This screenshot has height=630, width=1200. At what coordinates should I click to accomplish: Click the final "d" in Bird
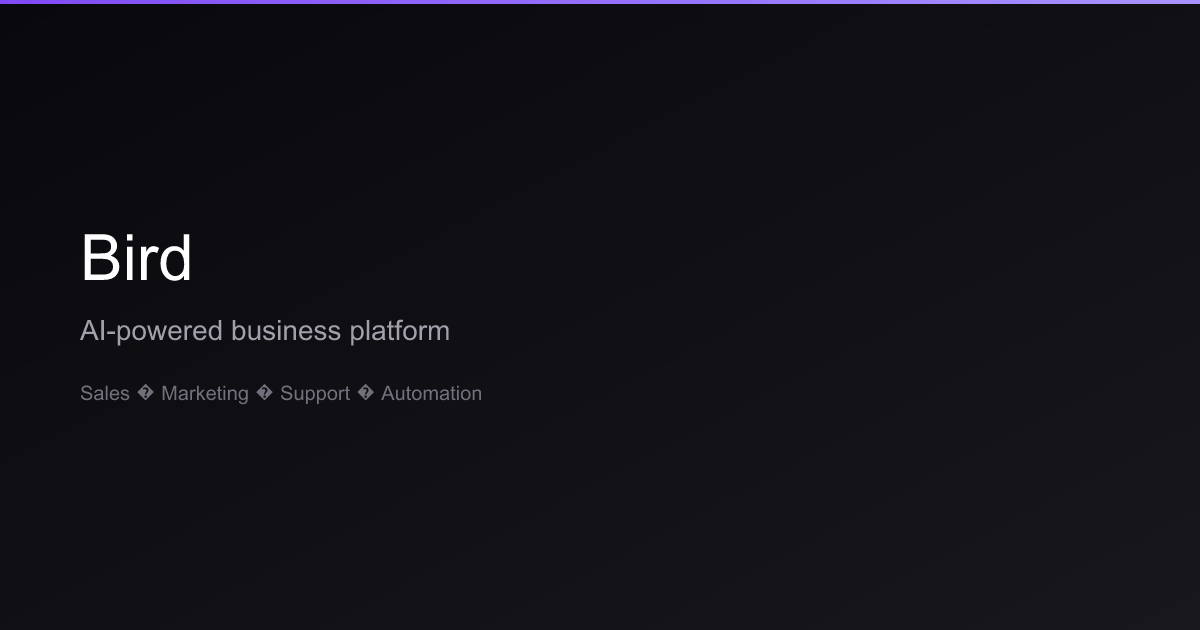tap(173, 258)
